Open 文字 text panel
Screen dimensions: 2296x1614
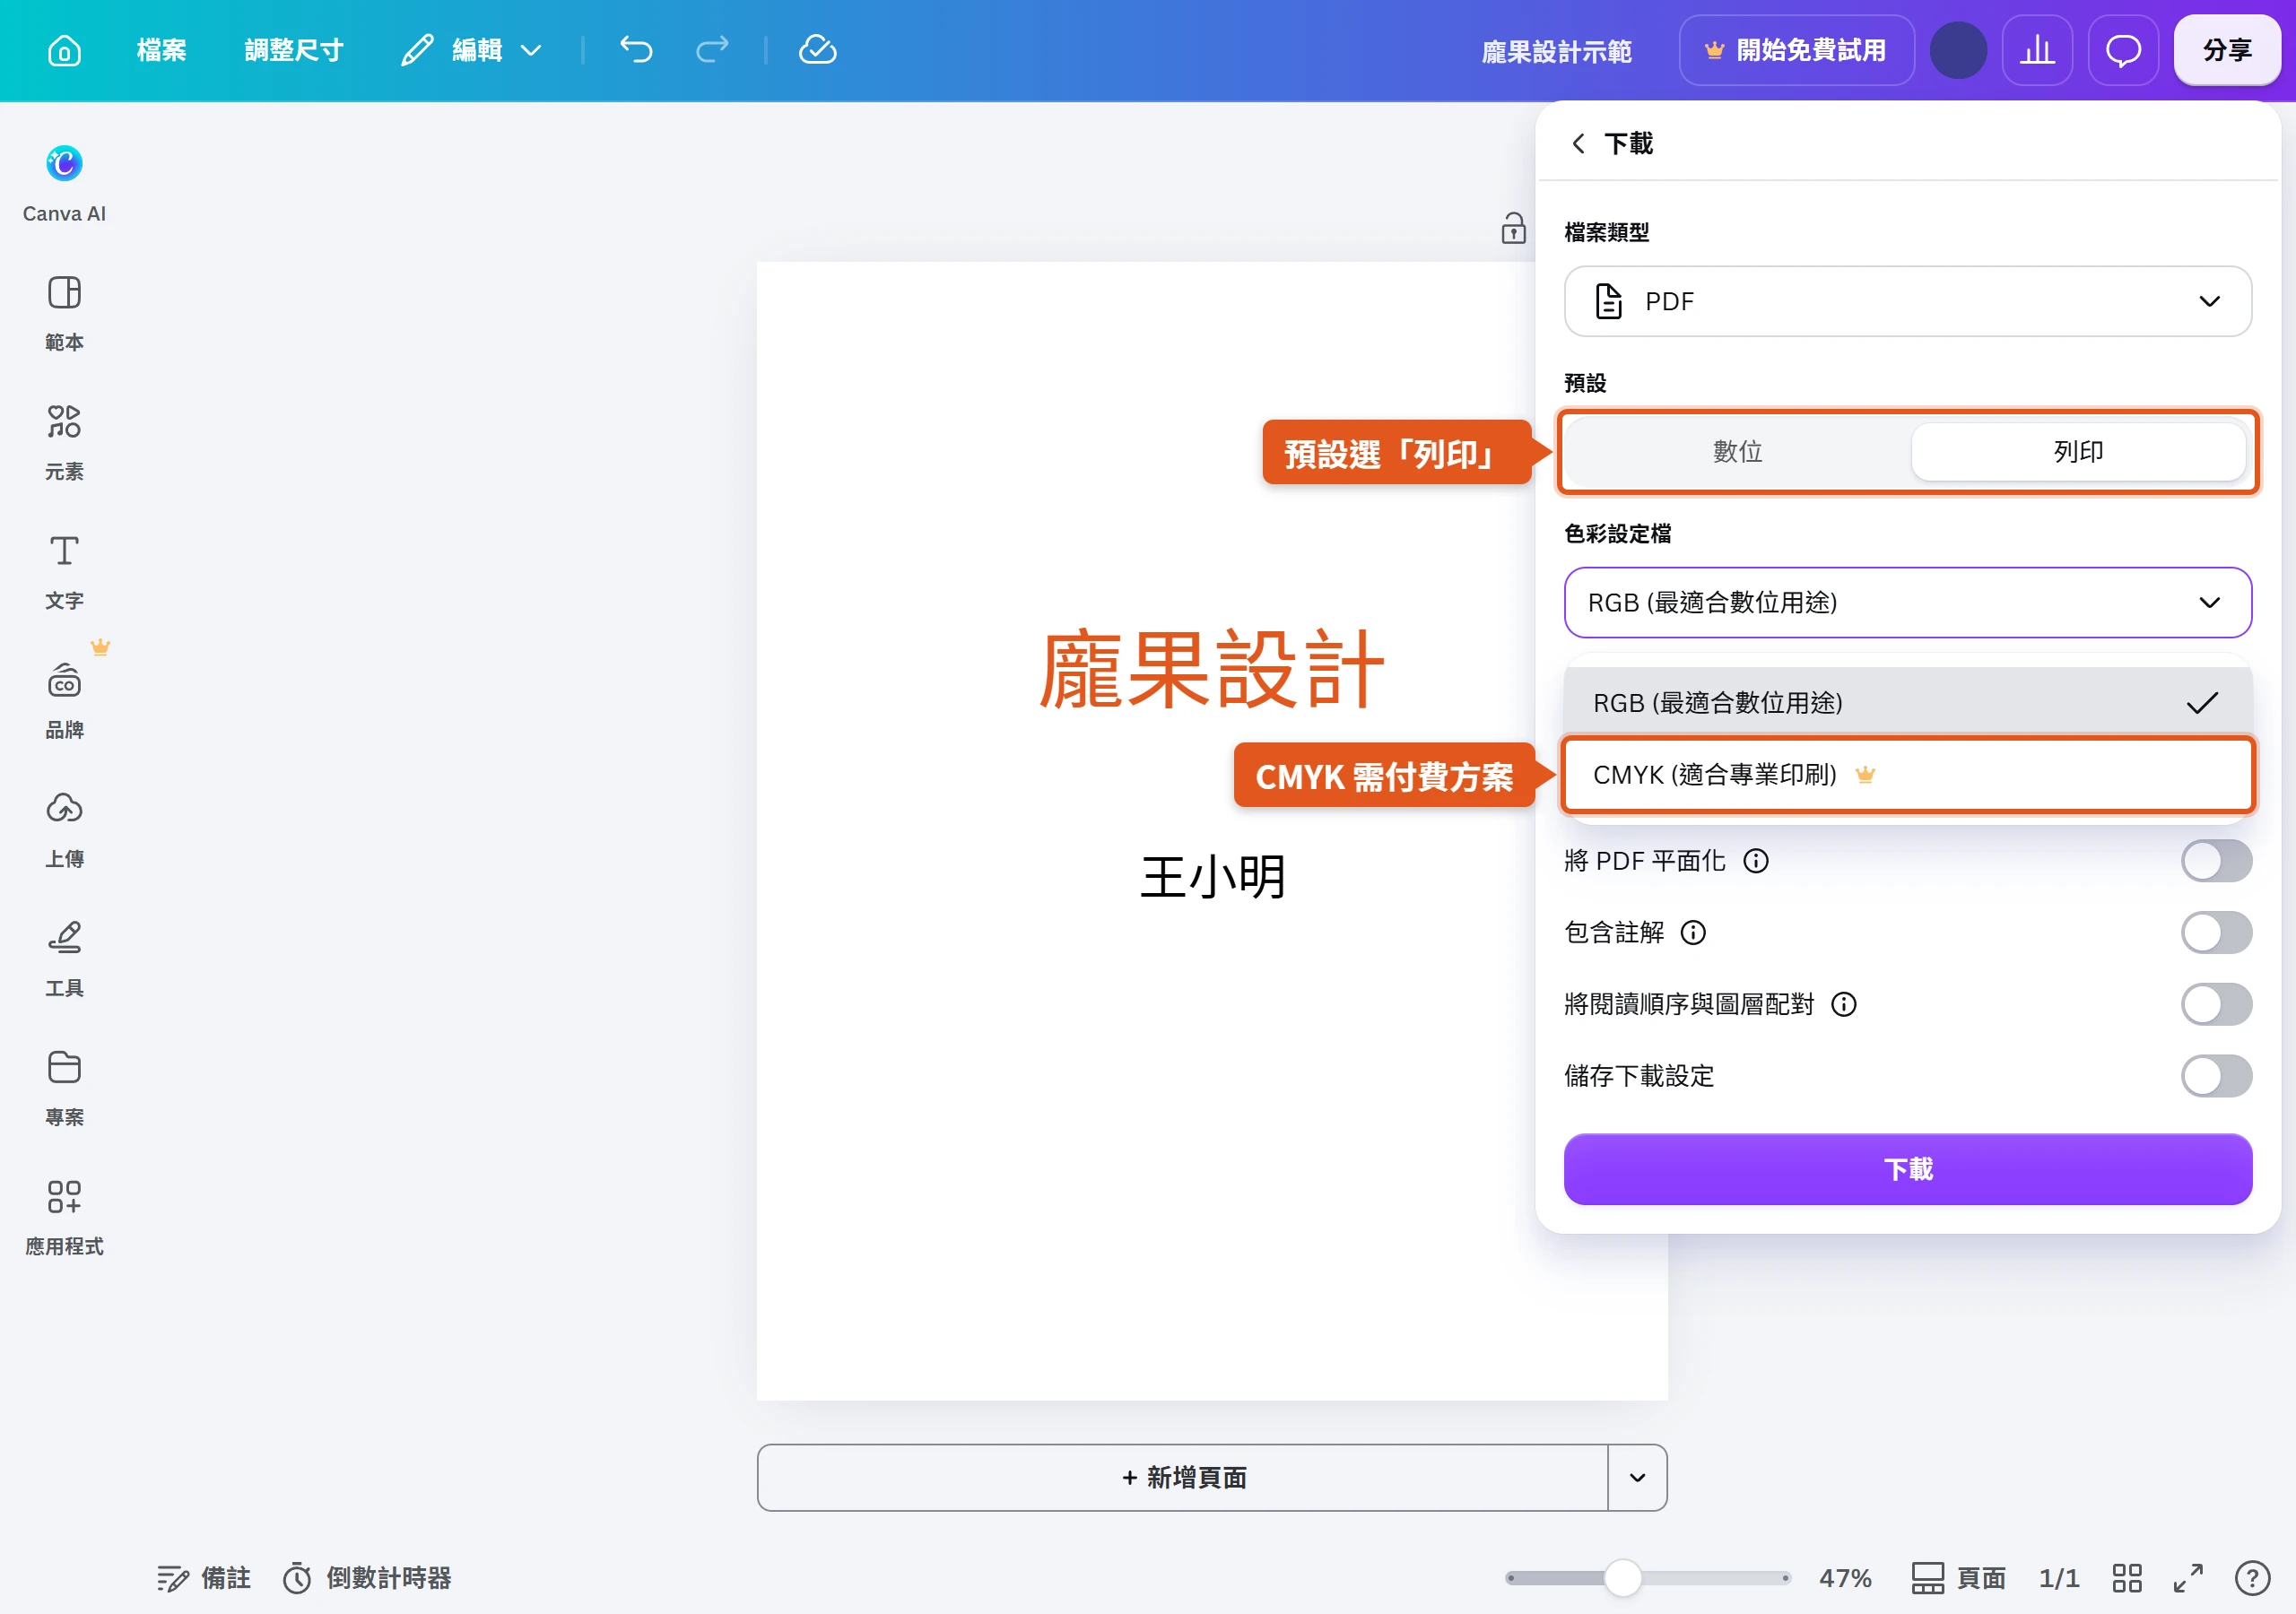64,571
